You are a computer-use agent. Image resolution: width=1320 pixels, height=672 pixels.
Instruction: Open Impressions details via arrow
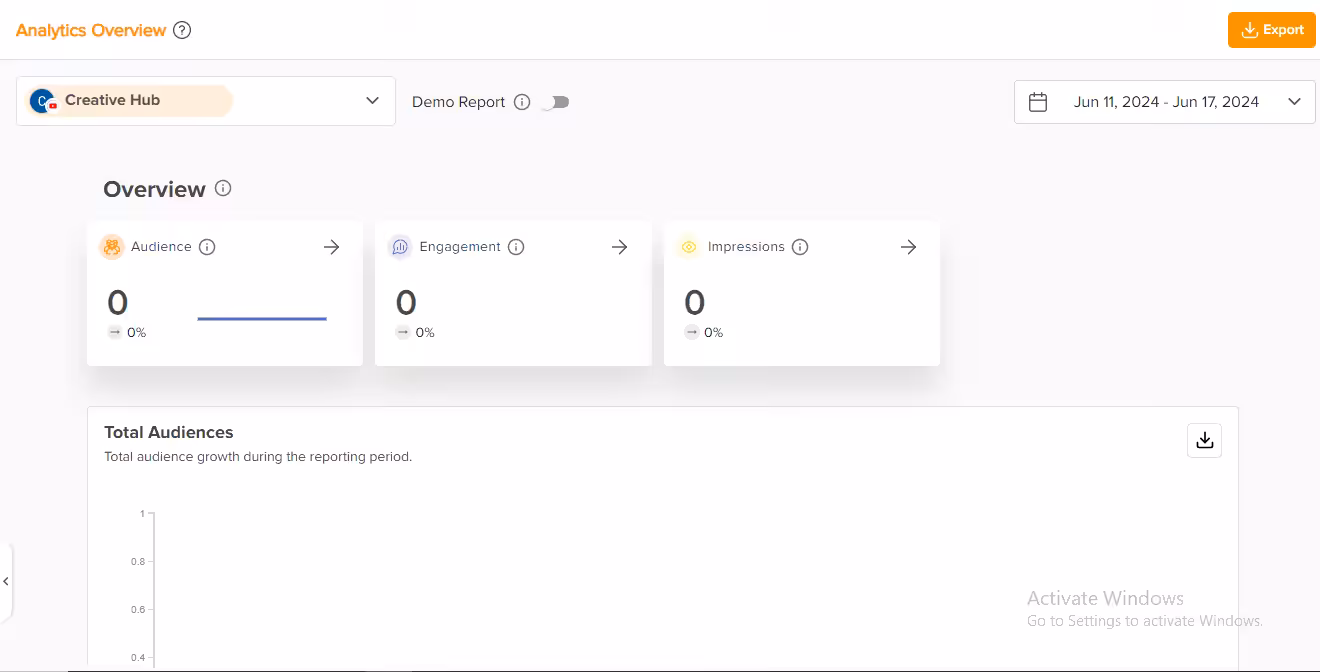[909, 247]
